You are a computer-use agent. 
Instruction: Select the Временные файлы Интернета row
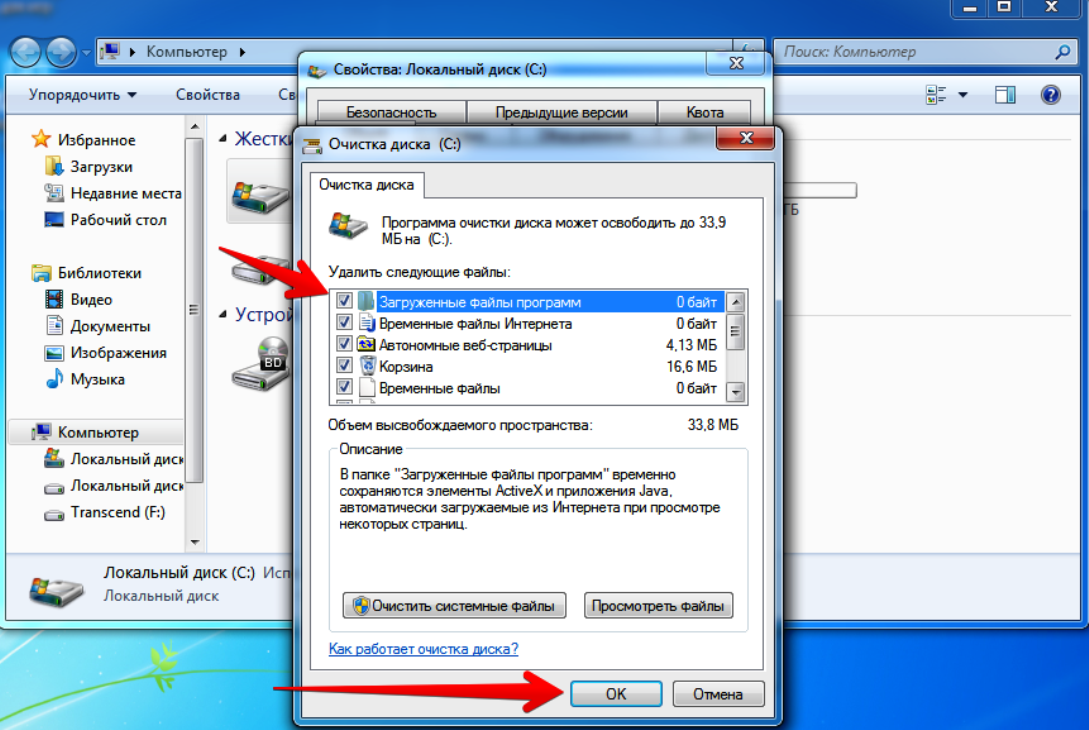[529, 323]
